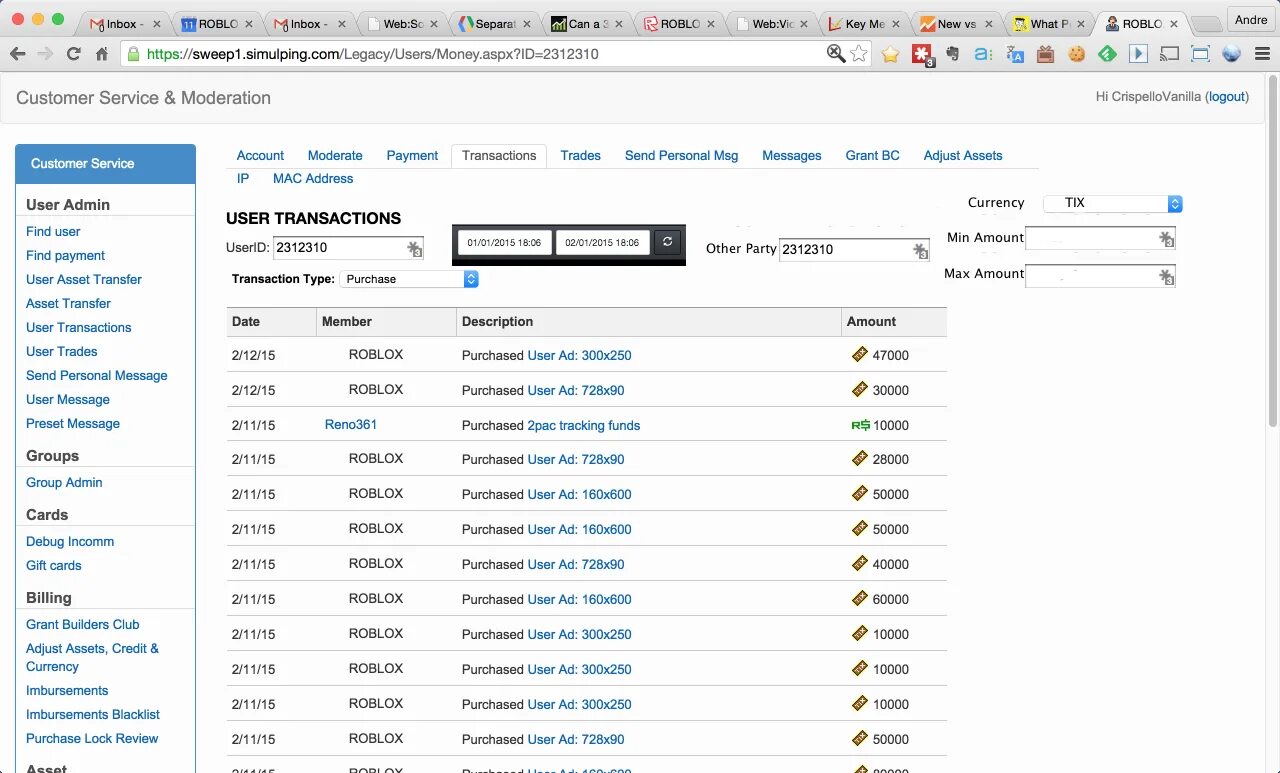
Task: Open the Google Translate extension icon
Action: pyautogui.click(x=1015, y=54)
